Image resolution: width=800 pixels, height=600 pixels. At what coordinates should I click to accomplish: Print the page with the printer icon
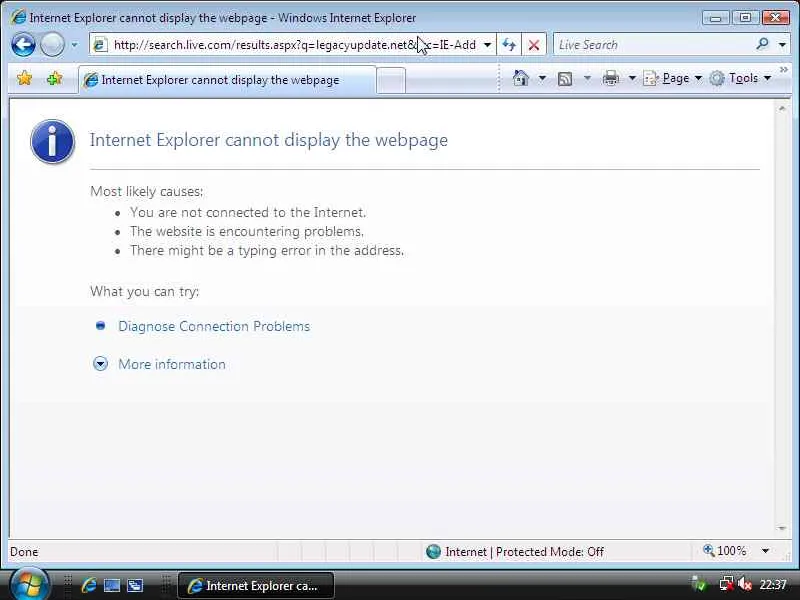tap(611, 79)
